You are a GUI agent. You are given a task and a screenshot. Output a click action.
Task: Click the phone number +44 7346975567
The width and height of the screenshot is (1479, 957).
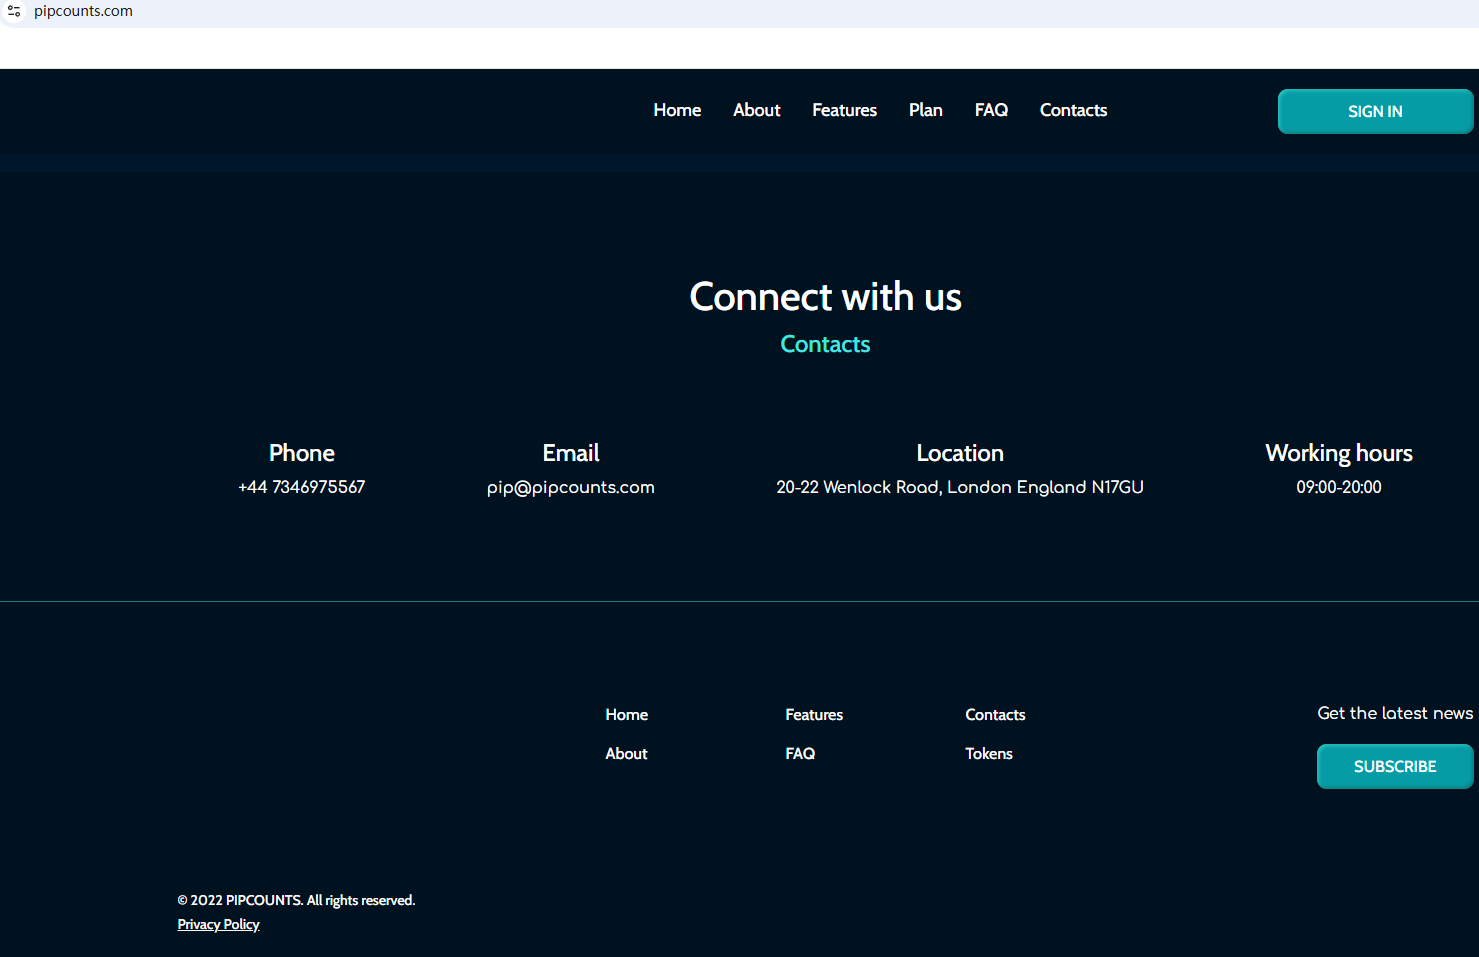tap(301, 487)
